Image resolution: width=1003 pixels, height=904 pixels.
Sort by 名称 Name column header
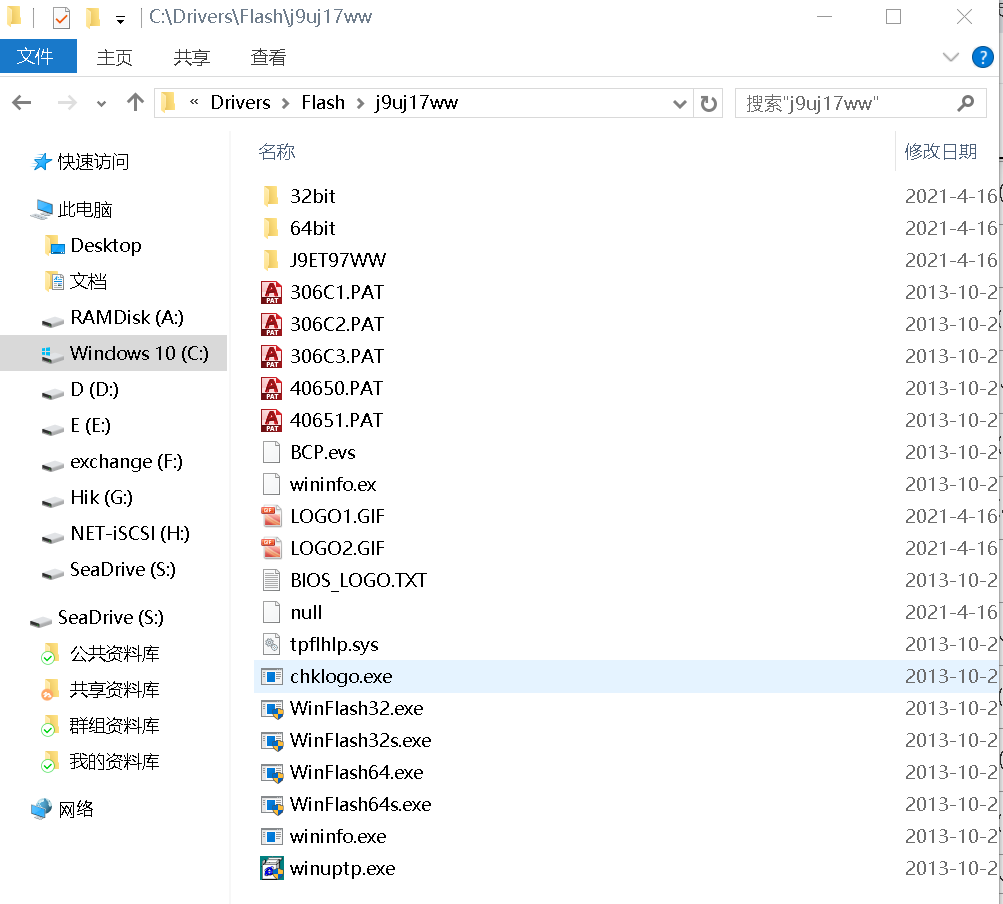click(276, 152)
